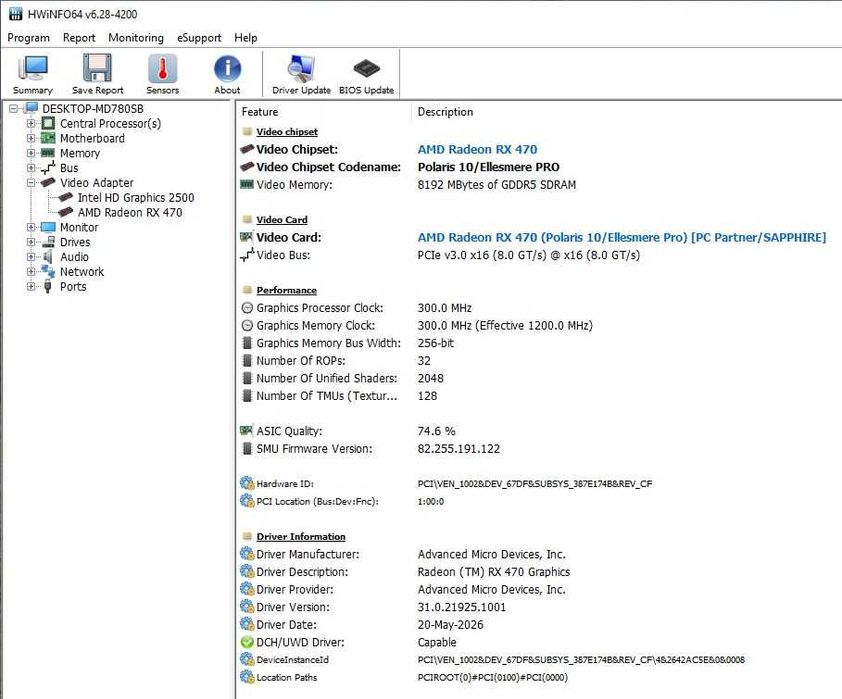Select Motherboard in the tree
This screenshot has width=842, height=699.
92,139
